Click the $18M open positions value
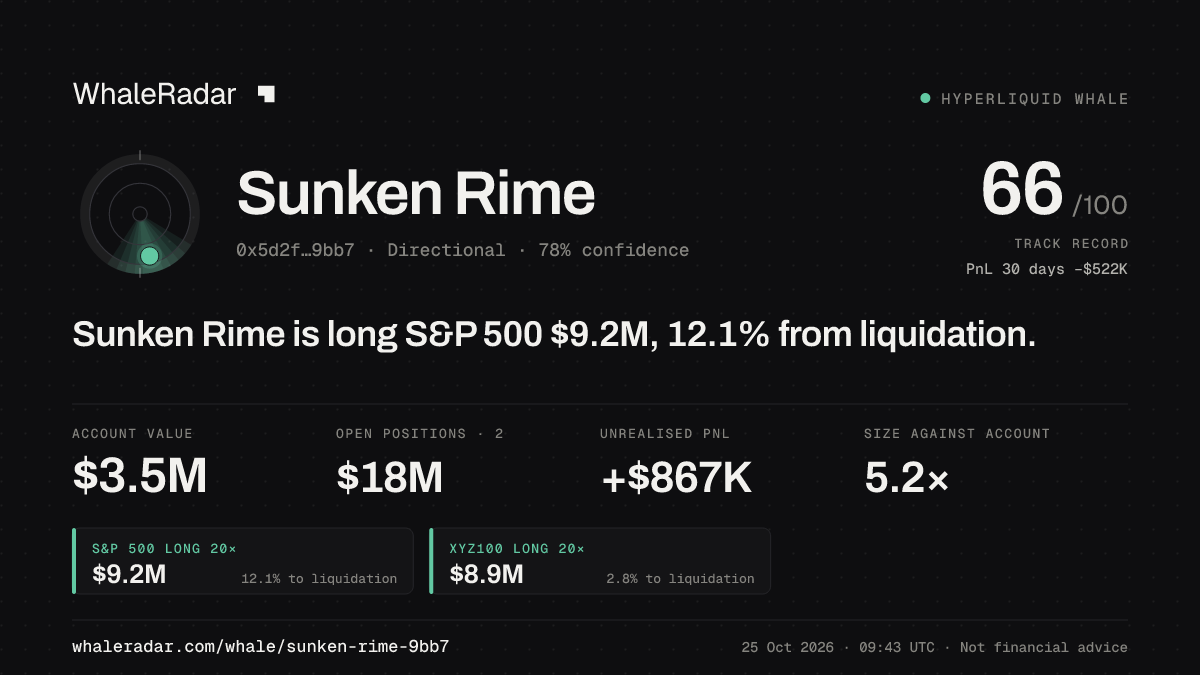1200x675 pixels. (390, 477)
